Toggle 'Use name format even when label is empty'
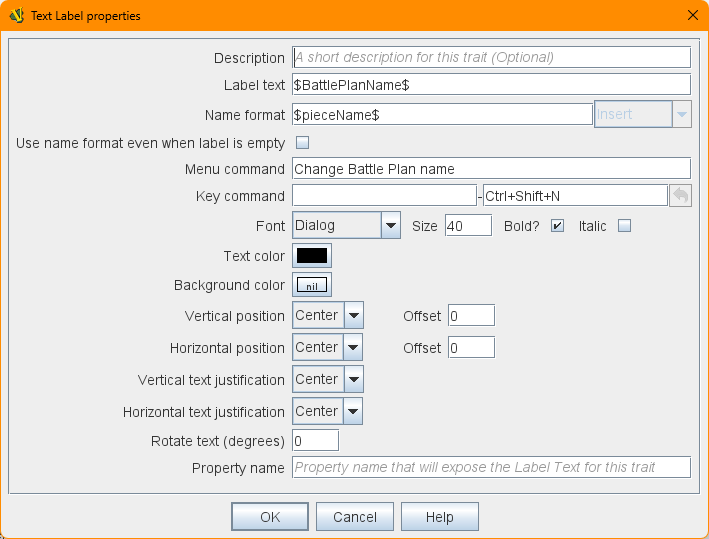709x539 pixels. 302,143
